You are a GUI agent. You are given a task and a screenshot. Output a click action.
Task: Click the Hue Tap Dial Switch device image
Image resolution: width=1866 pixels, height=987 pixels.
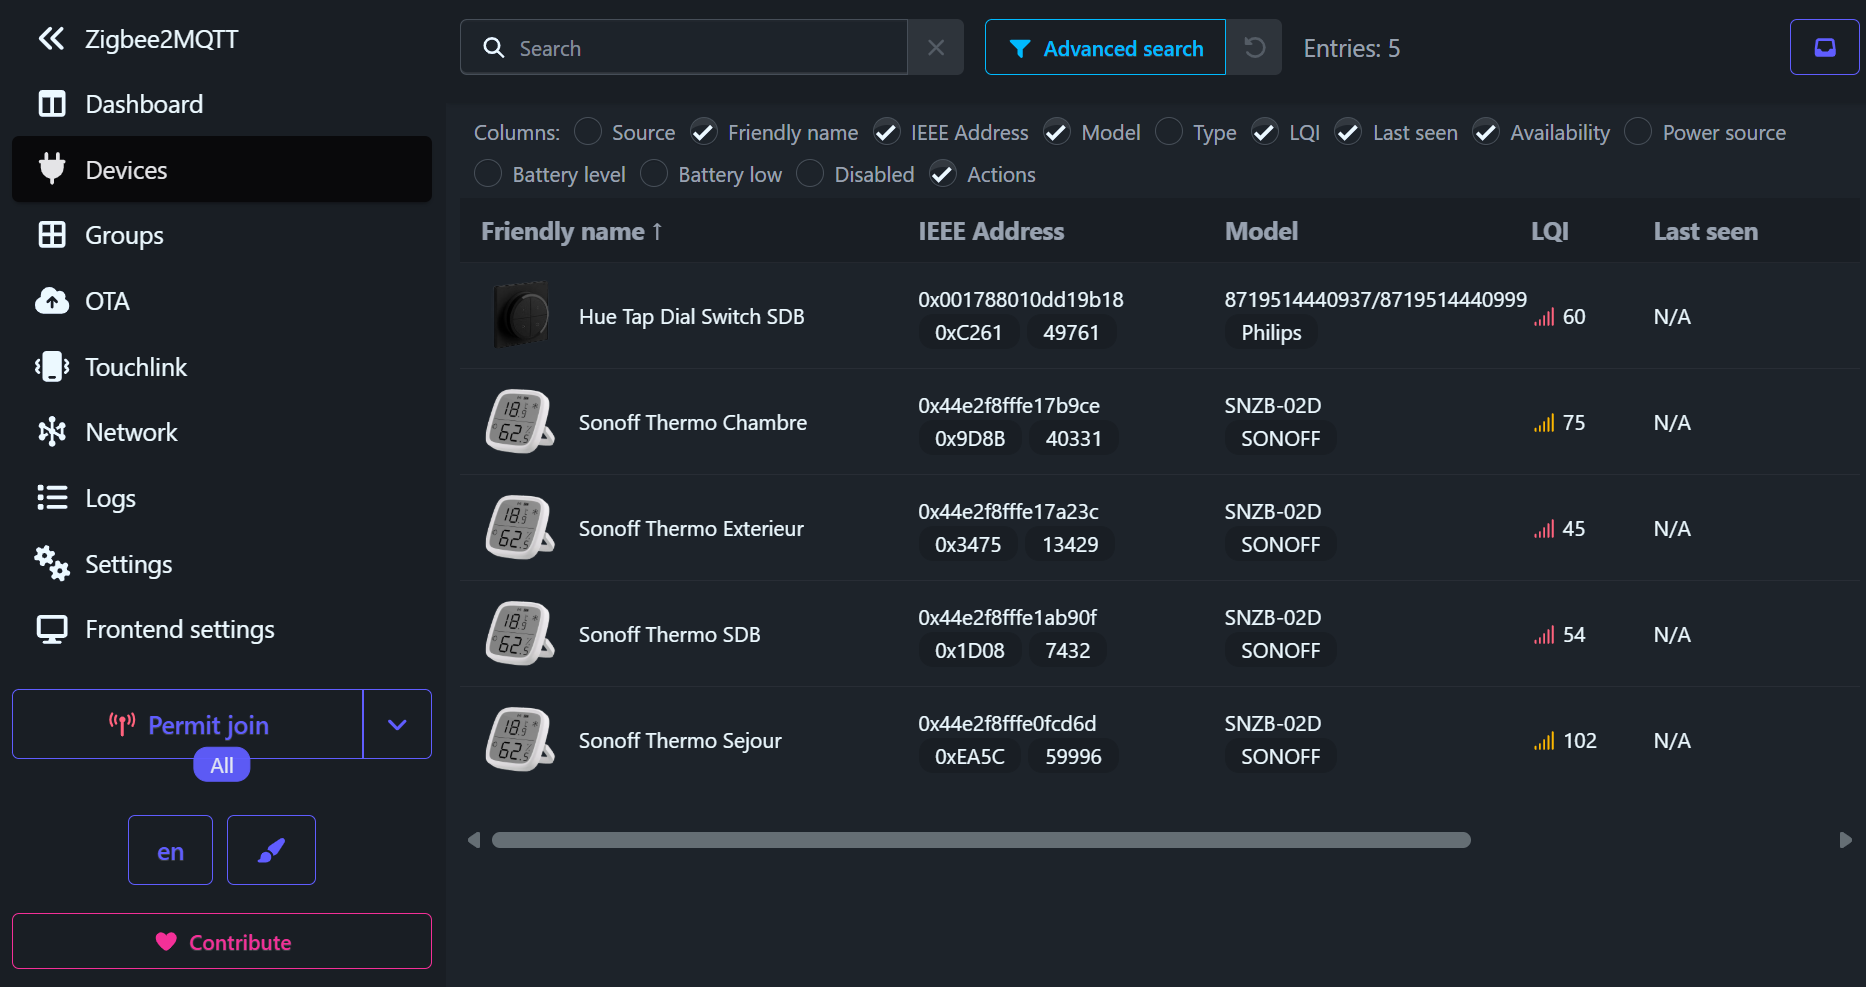coord(521,316)
